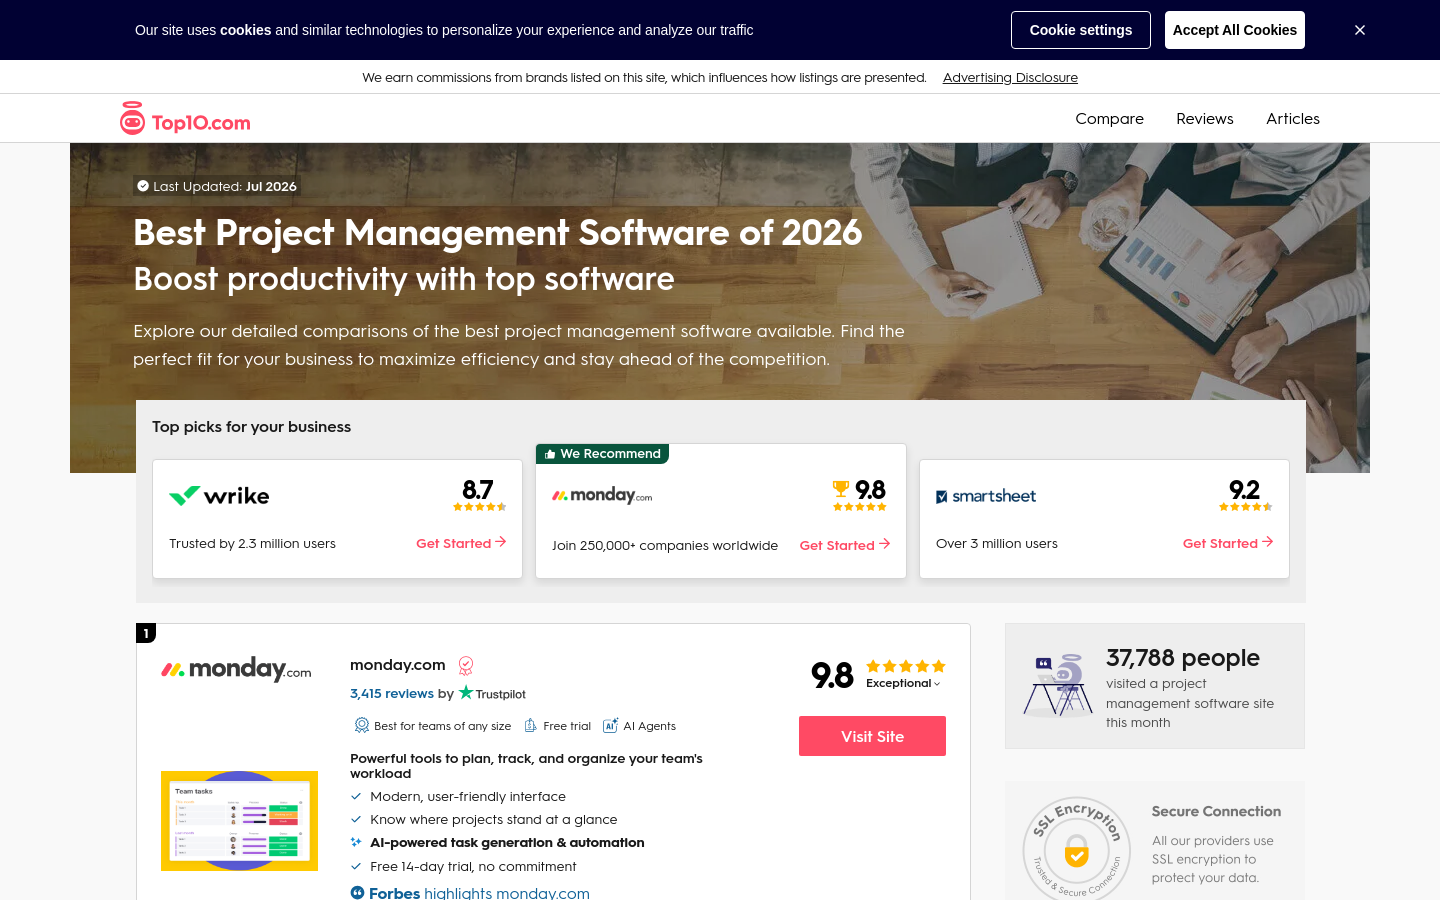
Task: Open the Forbes highlights monday.com link
Action: (x=479, y=892)
